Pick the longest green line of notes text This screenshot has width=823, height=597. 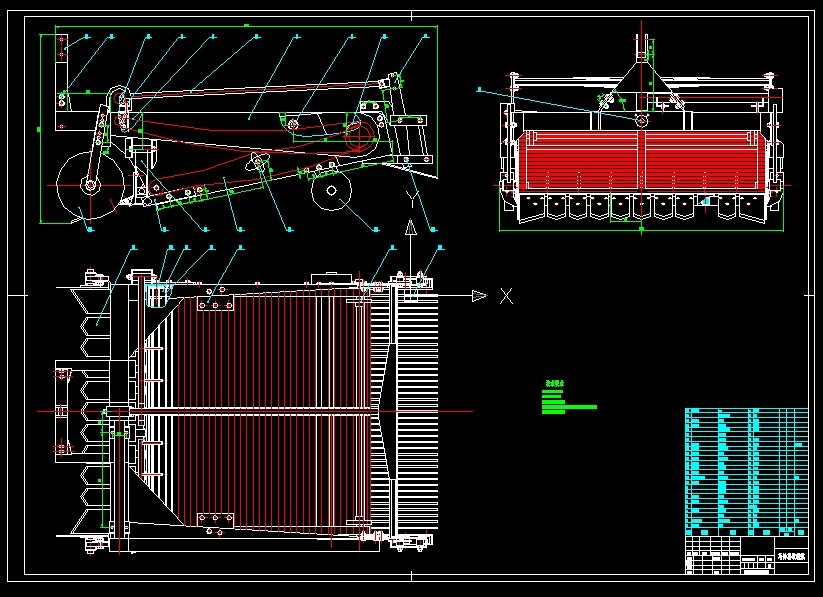[x=569, y=407]
